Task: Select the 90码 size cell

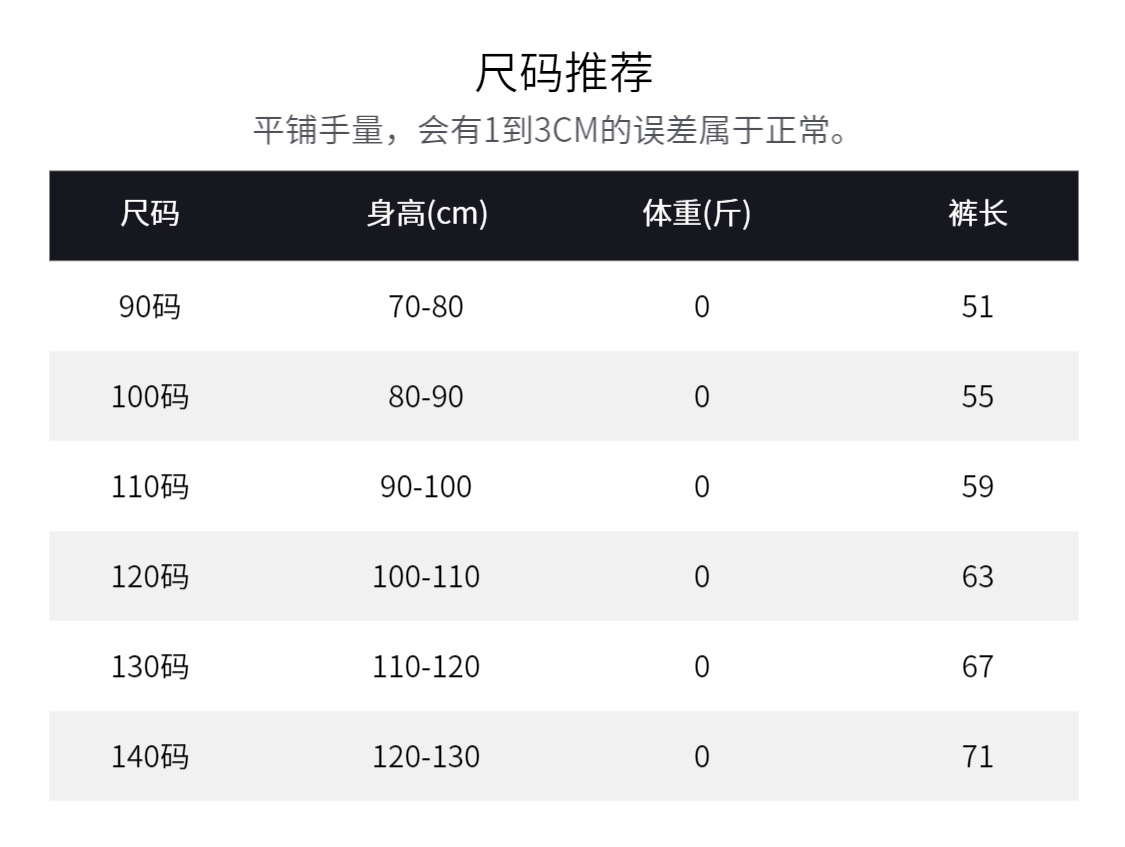Action: click(x=150, y=306)
